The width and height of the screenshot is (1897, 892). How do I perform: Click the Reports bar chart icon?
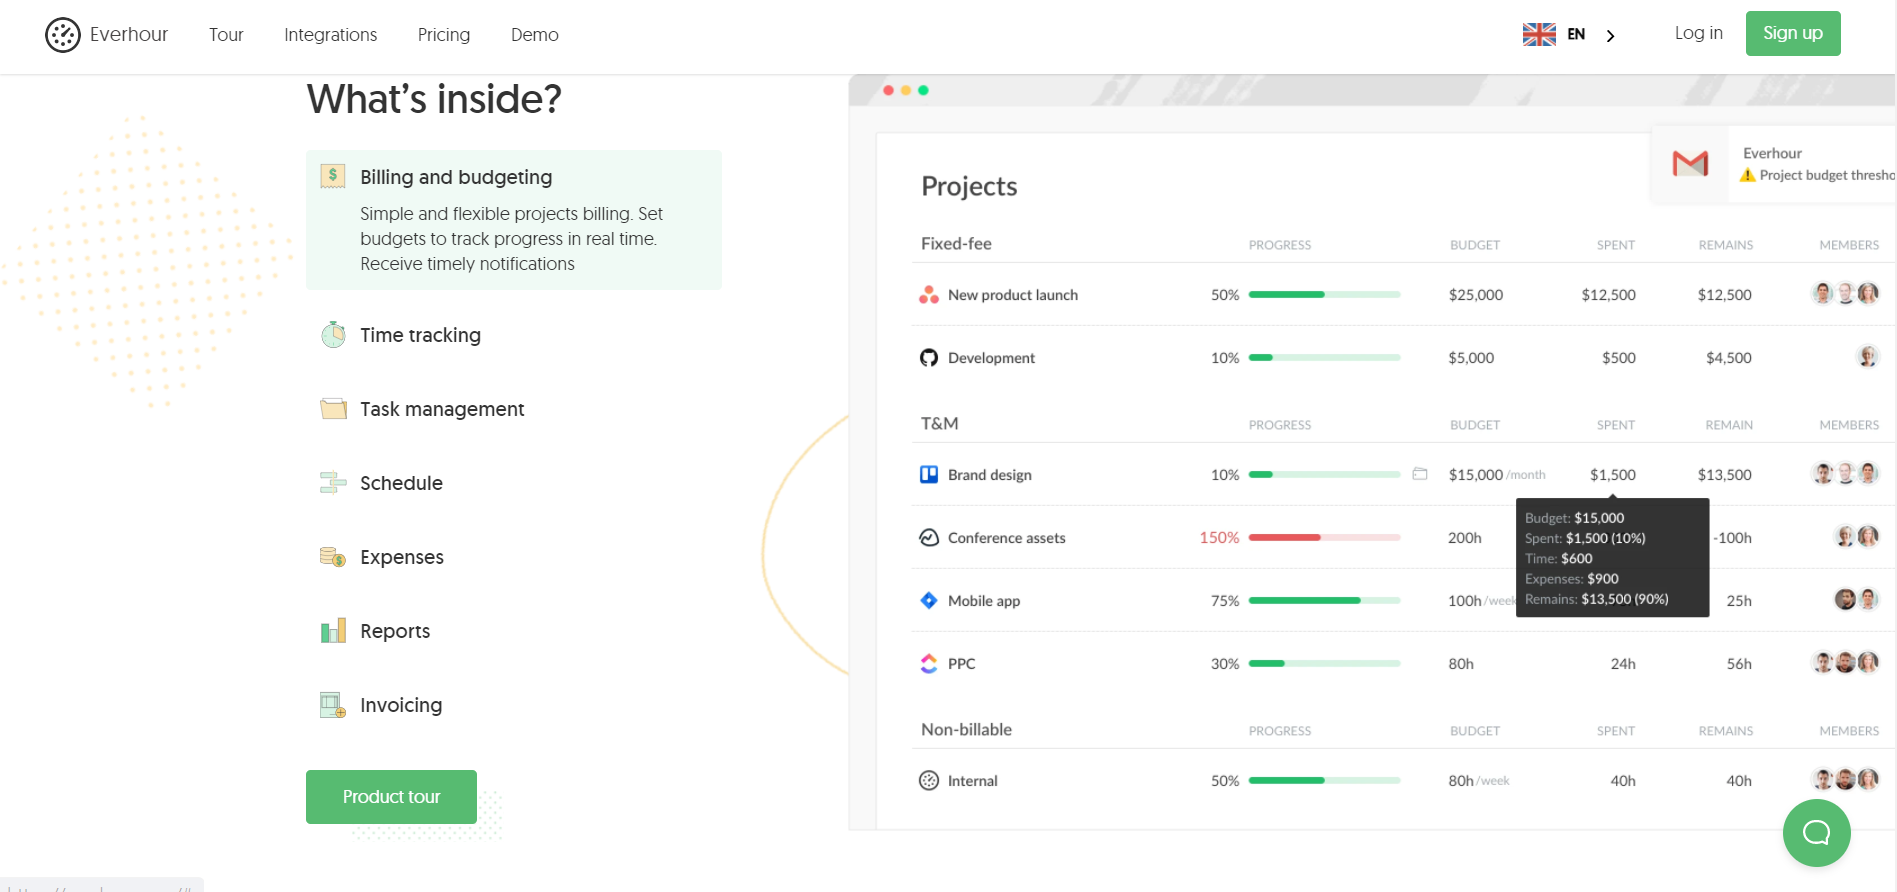[333, 630]
